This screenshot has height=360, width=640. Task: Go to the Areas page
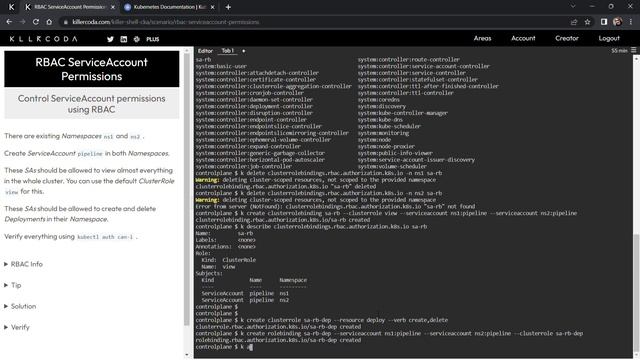(482, 38)
